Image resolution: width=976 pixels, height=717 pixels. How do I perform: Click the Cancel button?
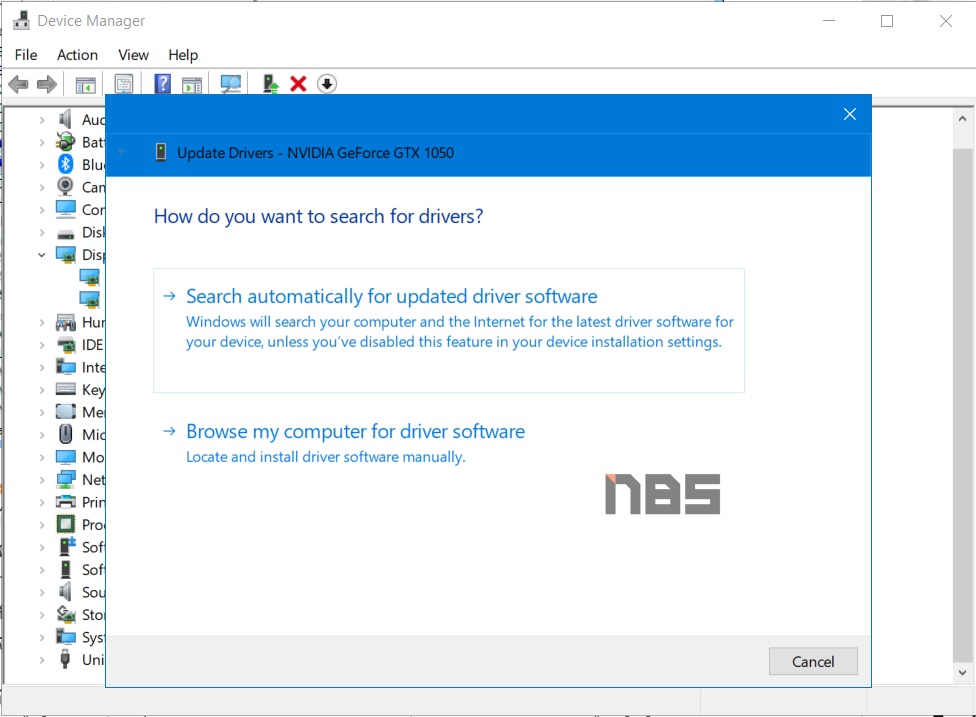(x=812, y=661)
